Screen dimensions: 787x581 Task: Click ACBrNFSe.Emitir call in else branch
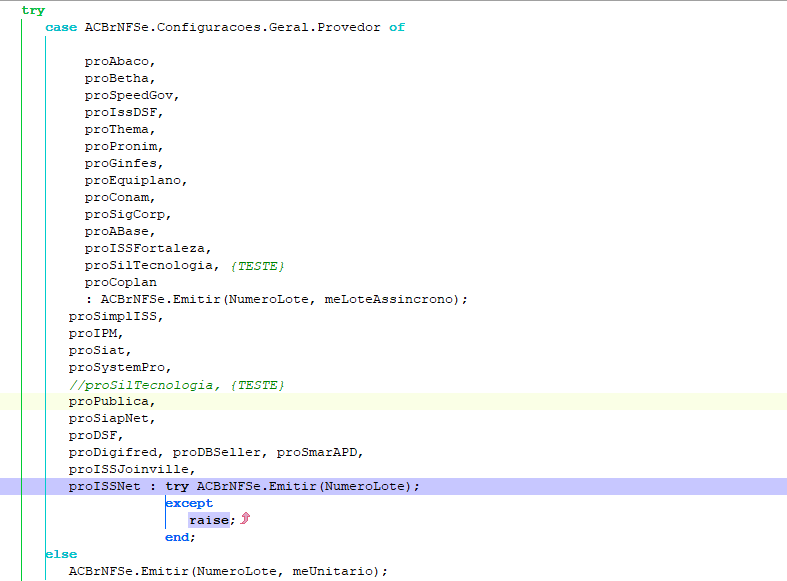tap(228, 571)
